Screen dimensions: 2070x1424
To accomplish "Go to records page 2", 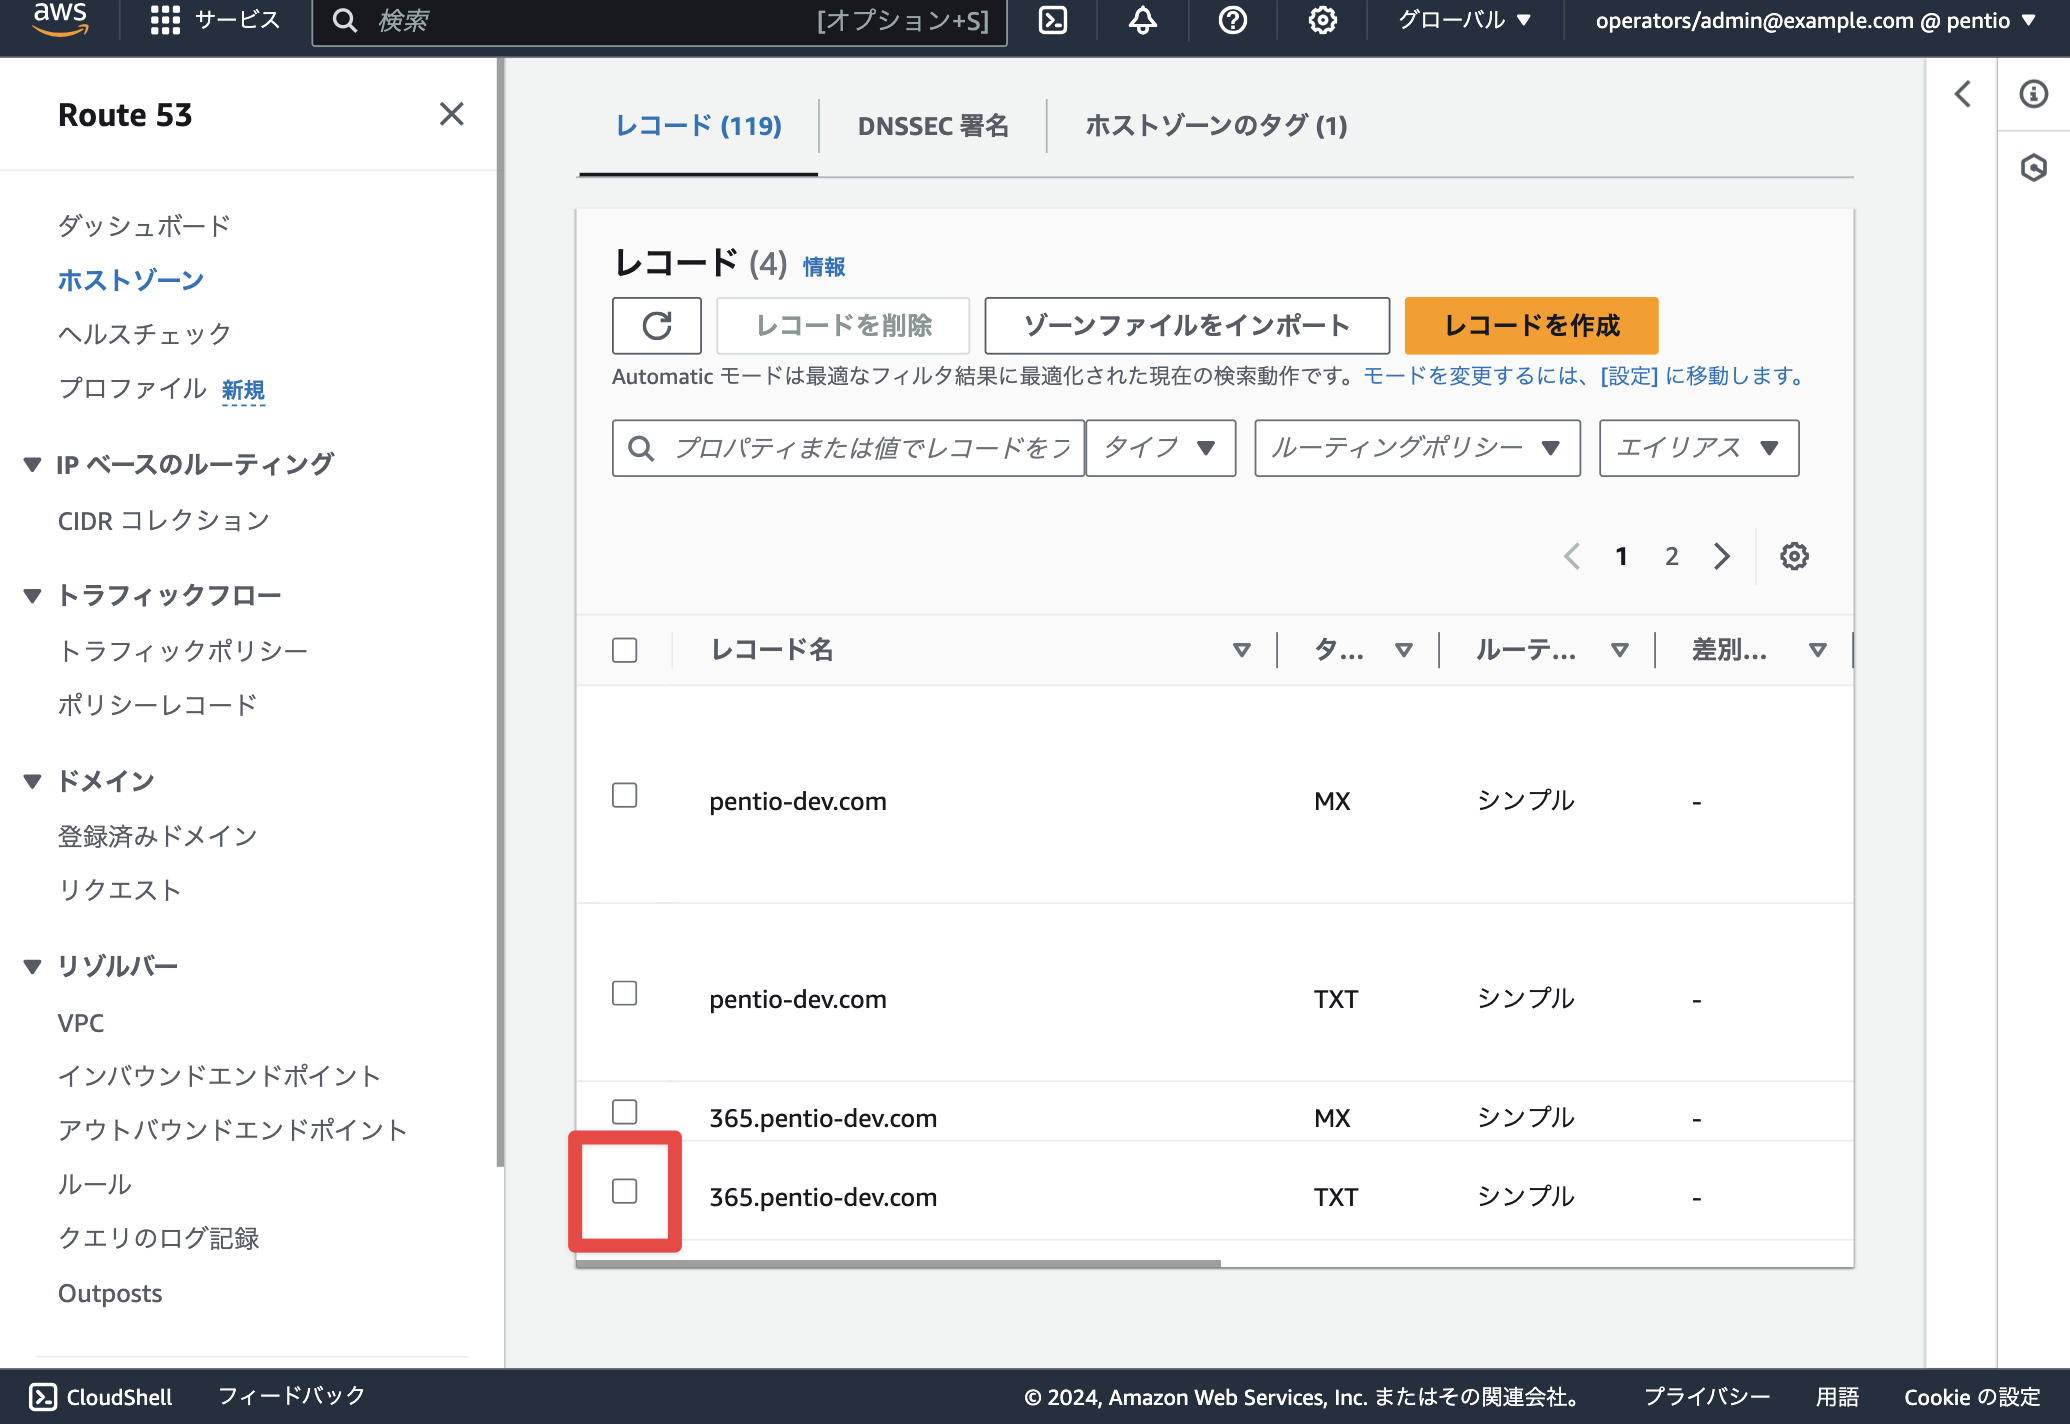I will coord(1671,556).
